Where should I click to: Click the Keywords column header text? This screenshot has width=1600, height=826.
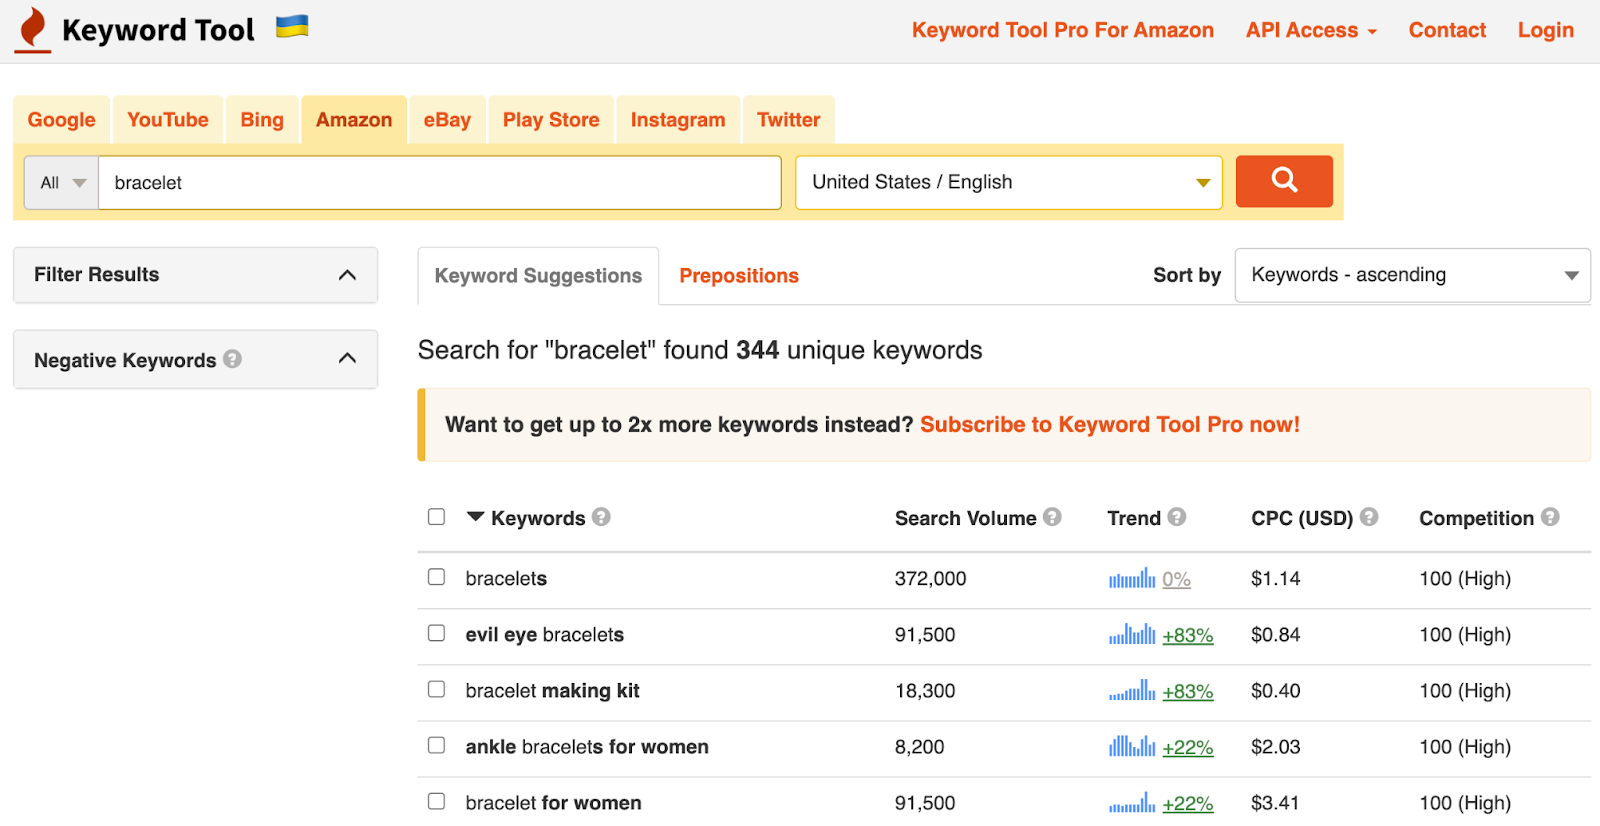[538, 518]
